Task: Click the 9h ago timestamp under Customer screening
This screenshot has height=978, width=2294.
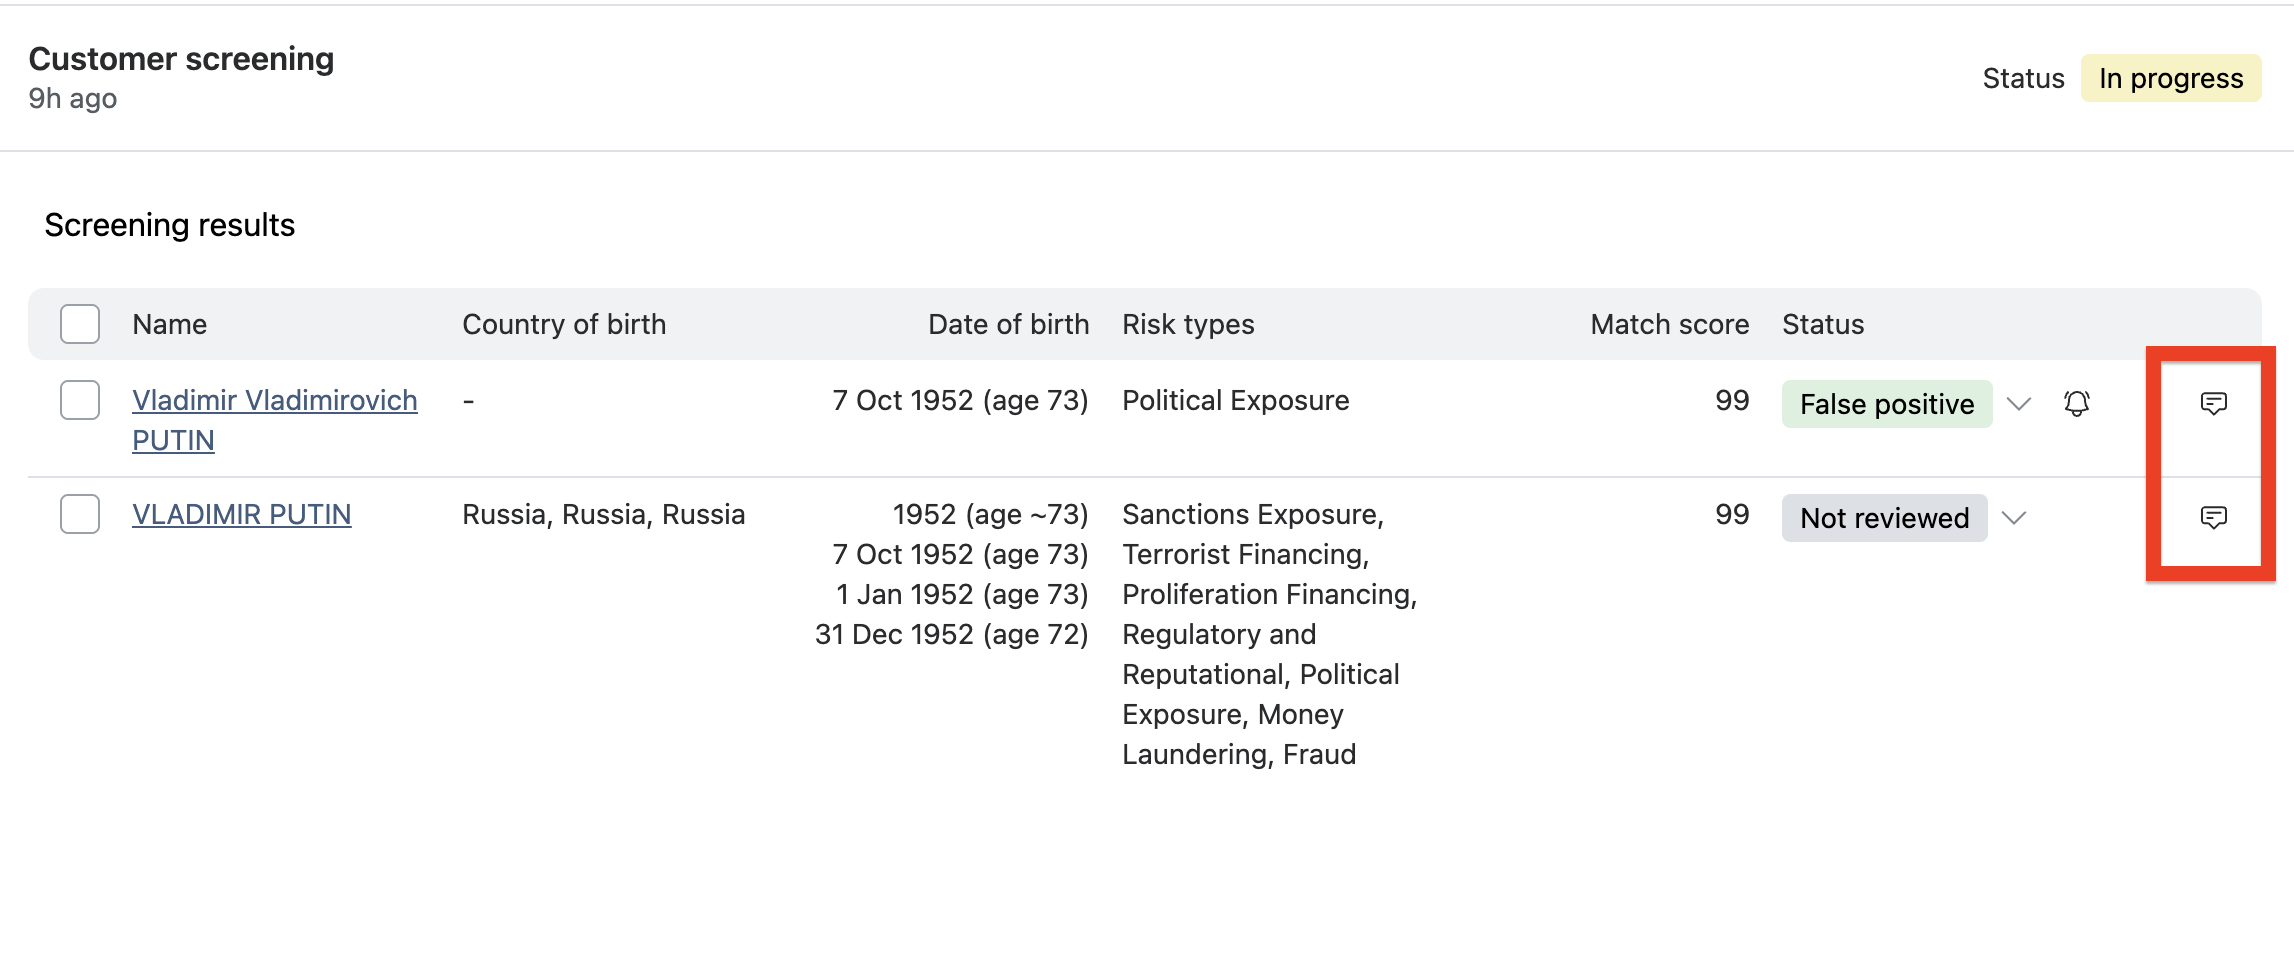Action: 72,98
